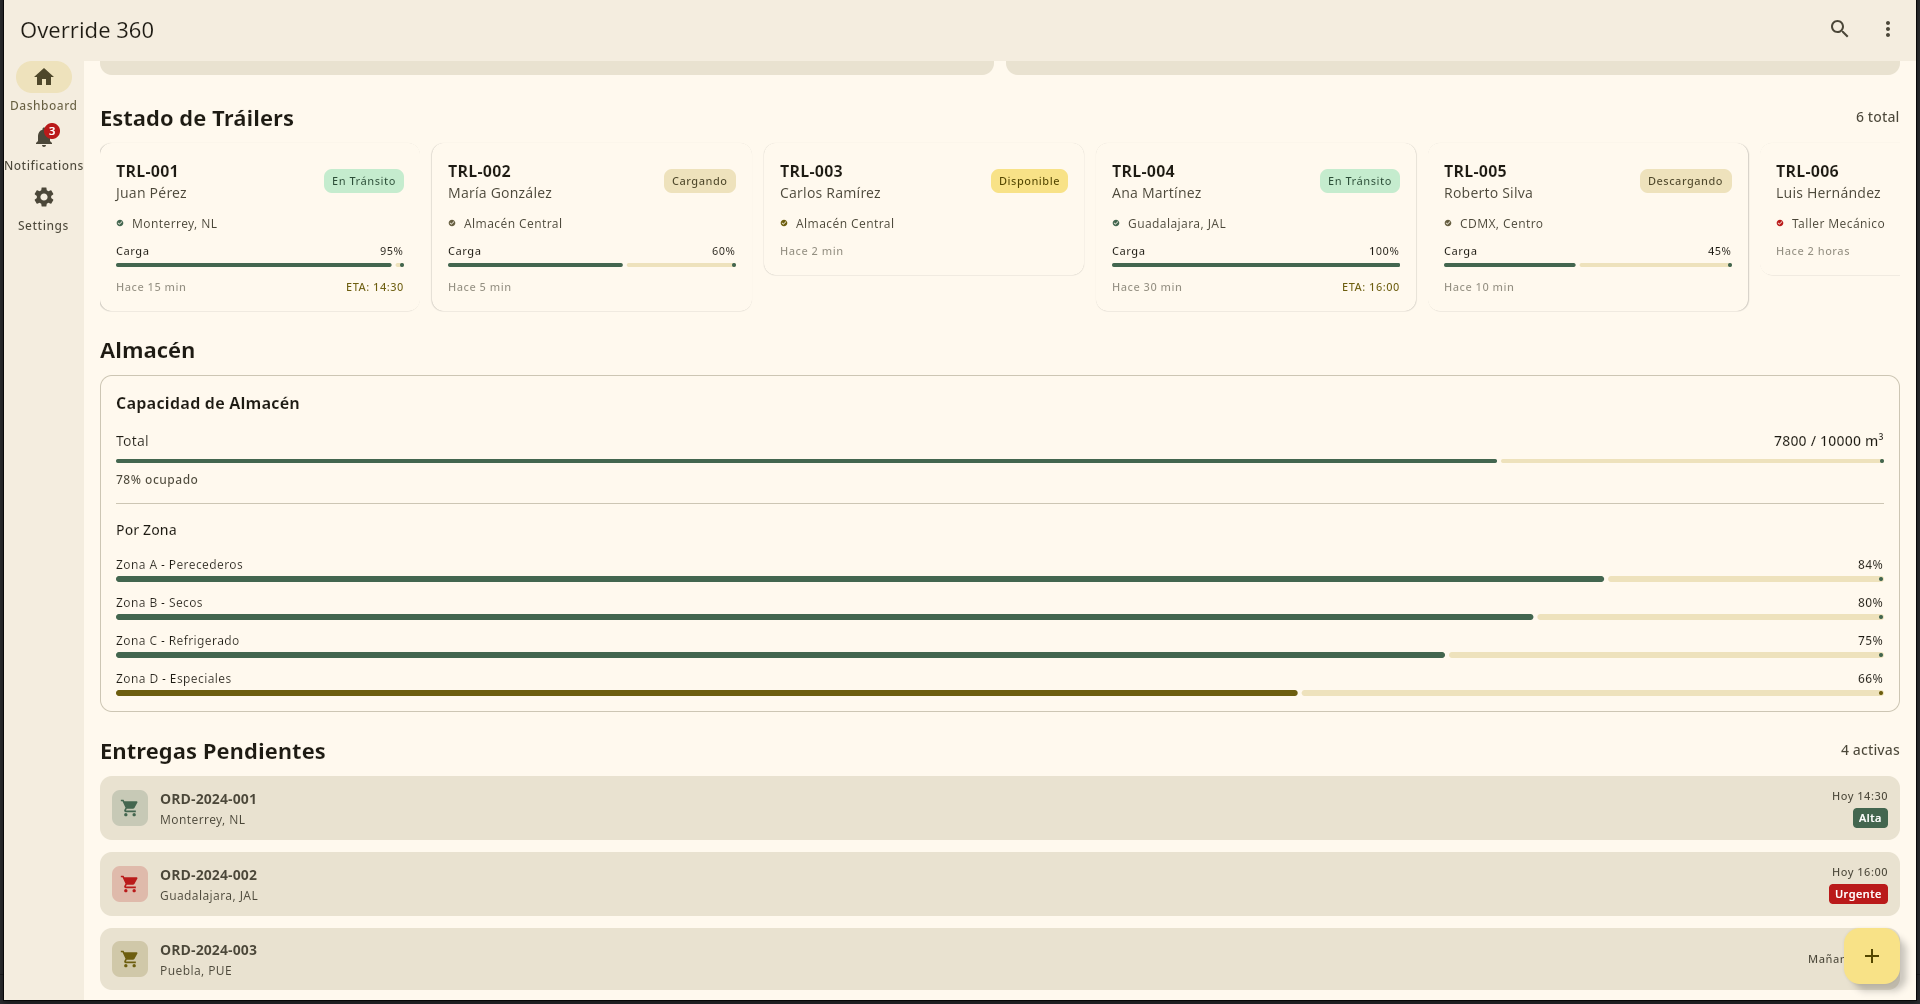Screen dimensions: 1920x1004
Task: Open Notifications bell with badge
Action: coord(44,138)
